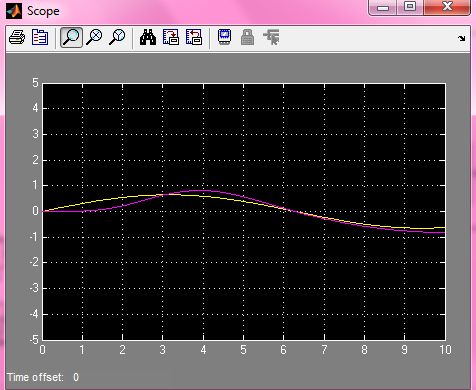Click the y-axis tick label 5

(35, 83)
